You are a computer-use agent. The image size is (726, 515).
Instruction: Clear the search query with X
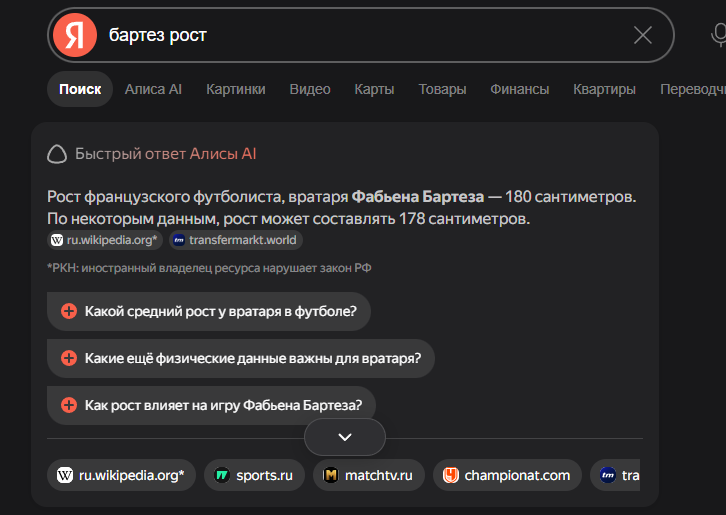(x=643, y=35)
